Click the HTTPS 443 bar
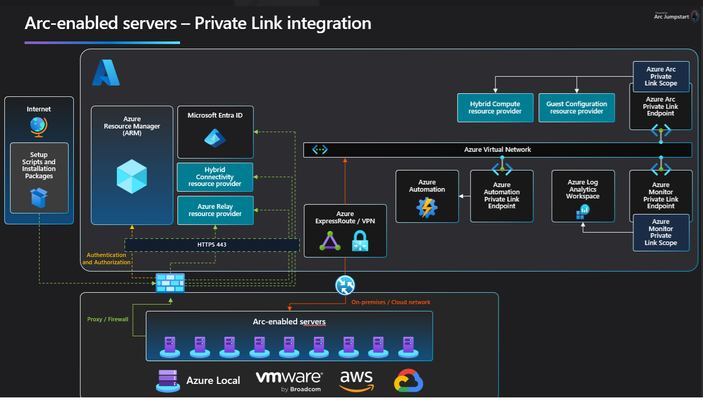Screen dimensions: 703x400 tap(212, 245)
